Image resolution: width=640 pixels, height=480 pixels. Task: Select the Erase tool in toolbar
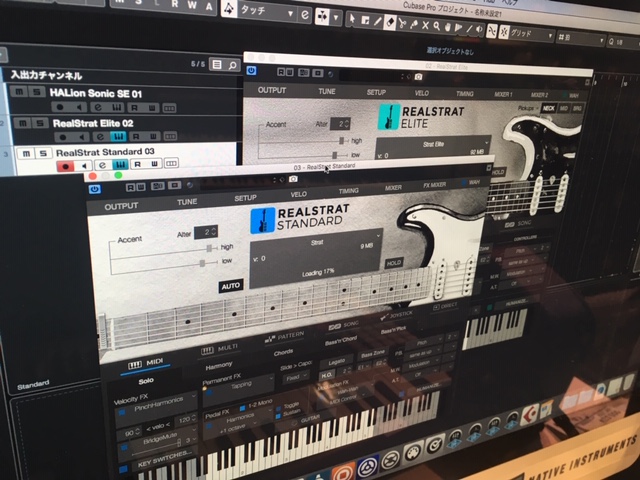(390, 22)
